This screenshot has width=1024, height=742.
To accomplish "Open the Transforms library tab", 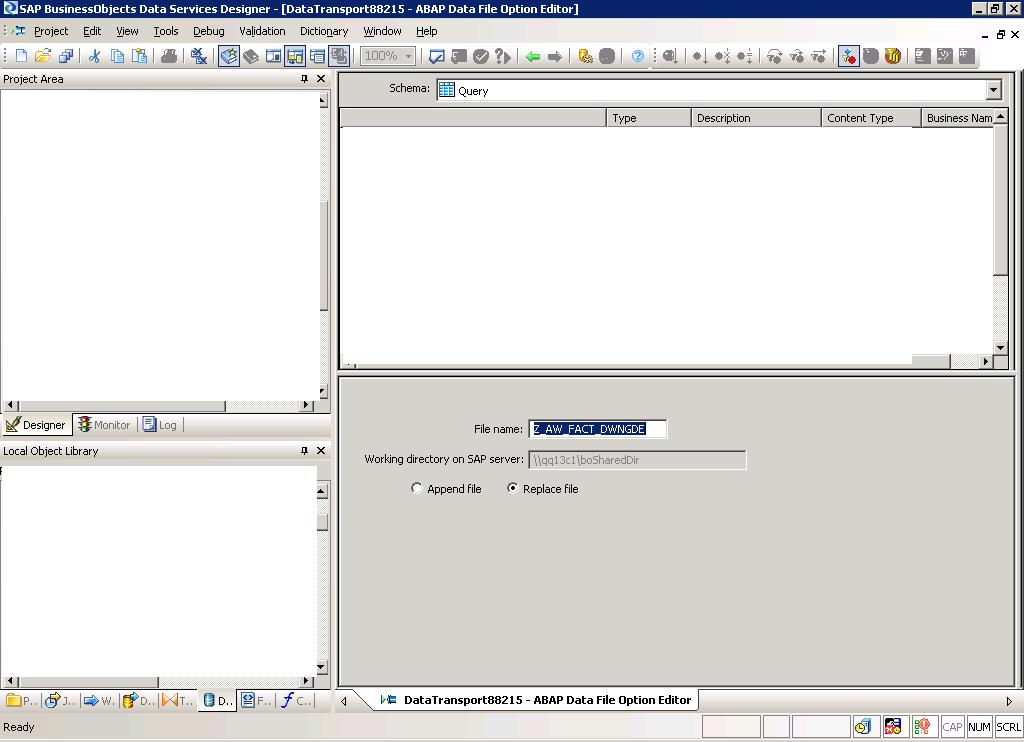I will (177, 701).
